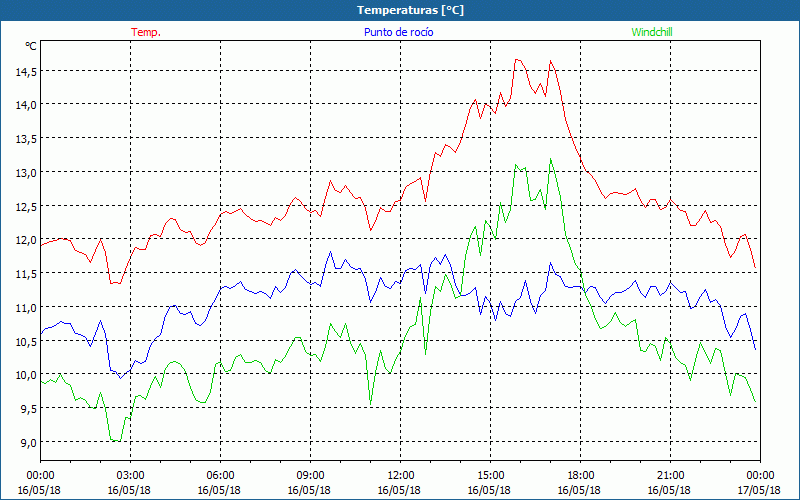Image resolution: width=800 pixels, height=500 pixels.
Task: Click the 13,5 y-axis value
Action: tap(26, 139)
